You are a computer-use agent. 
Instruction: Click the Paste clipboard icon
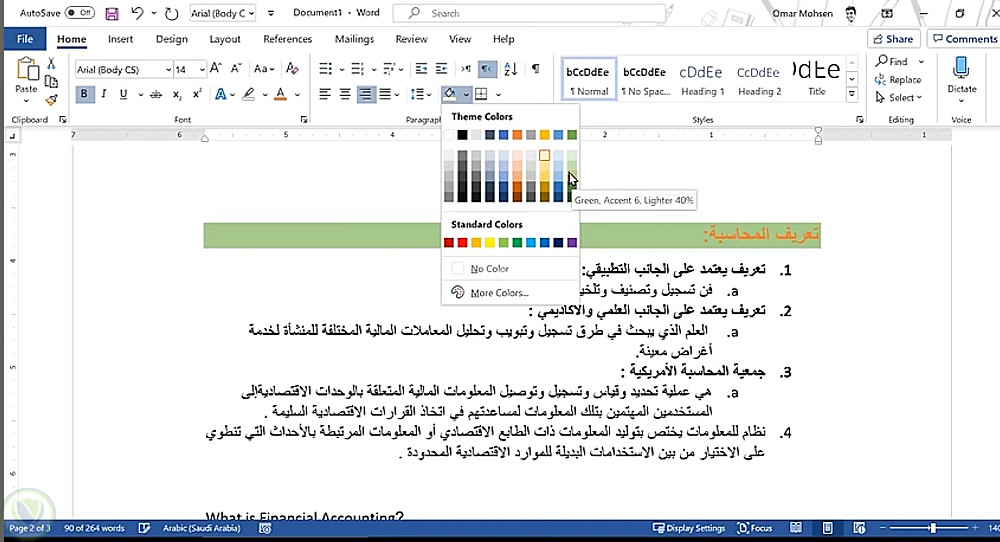click(27, 69)
